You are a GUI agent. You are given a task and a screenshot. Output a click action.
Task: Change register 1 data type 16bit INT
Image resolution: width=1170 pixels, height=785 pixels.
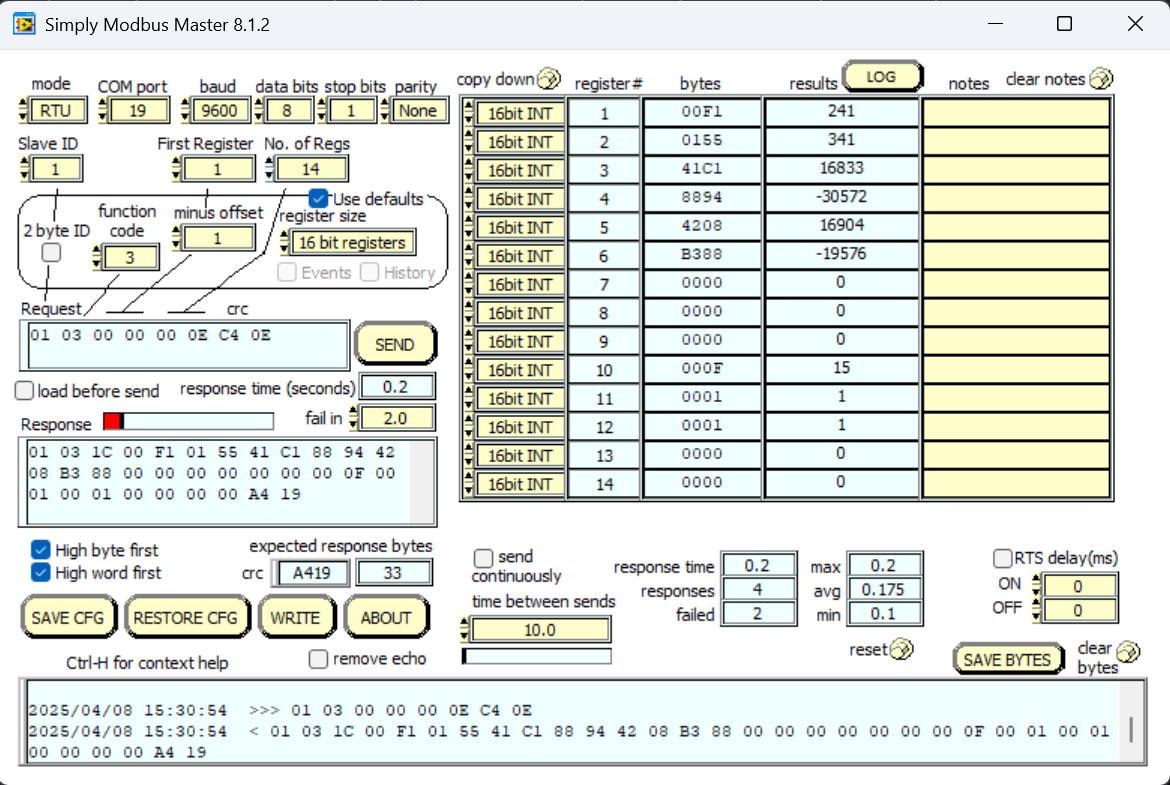pos(520,114)
